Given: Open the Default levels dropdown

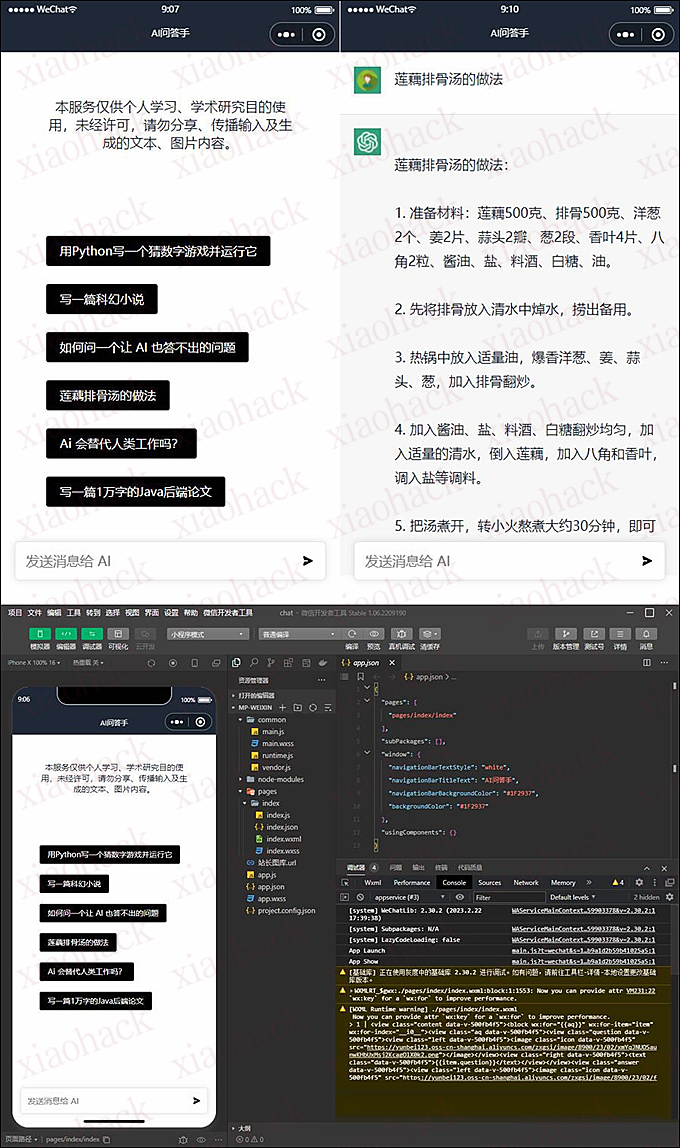Looking at the screenshot, I should coord(573,897).
